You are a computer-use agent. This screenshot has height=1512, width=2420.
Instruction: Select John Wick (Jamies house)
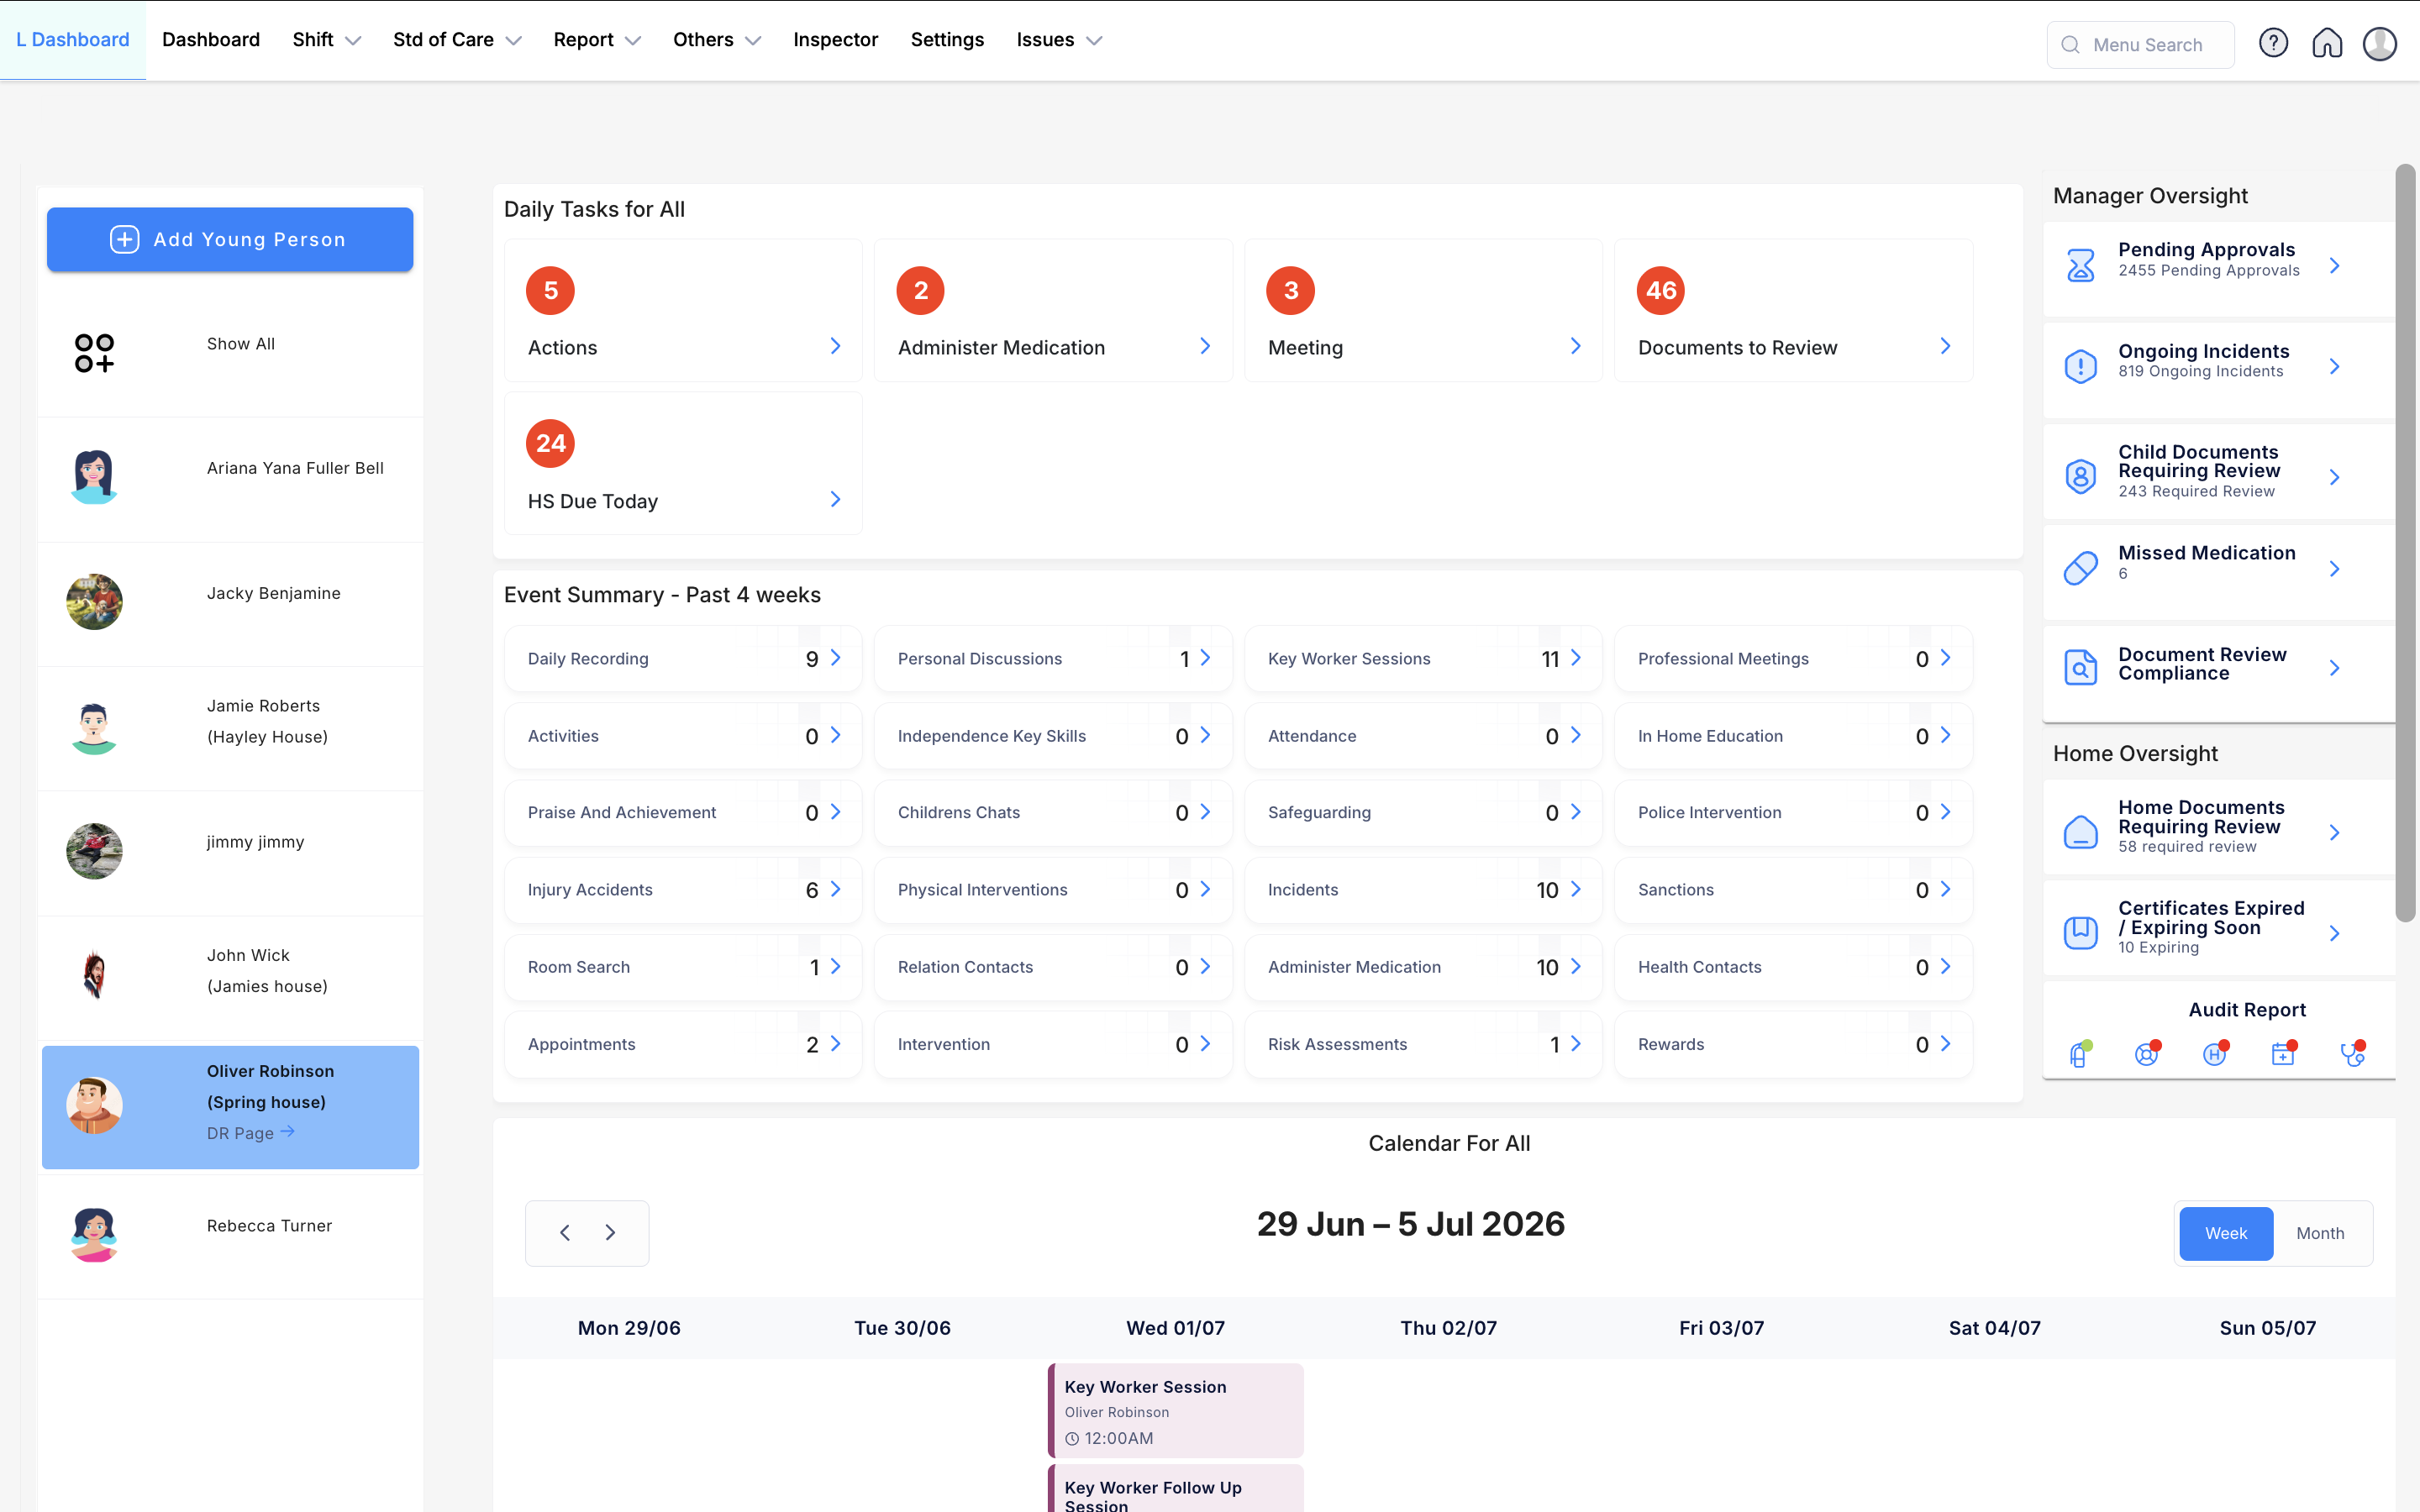pyautogui.click(x=230, y=977)
